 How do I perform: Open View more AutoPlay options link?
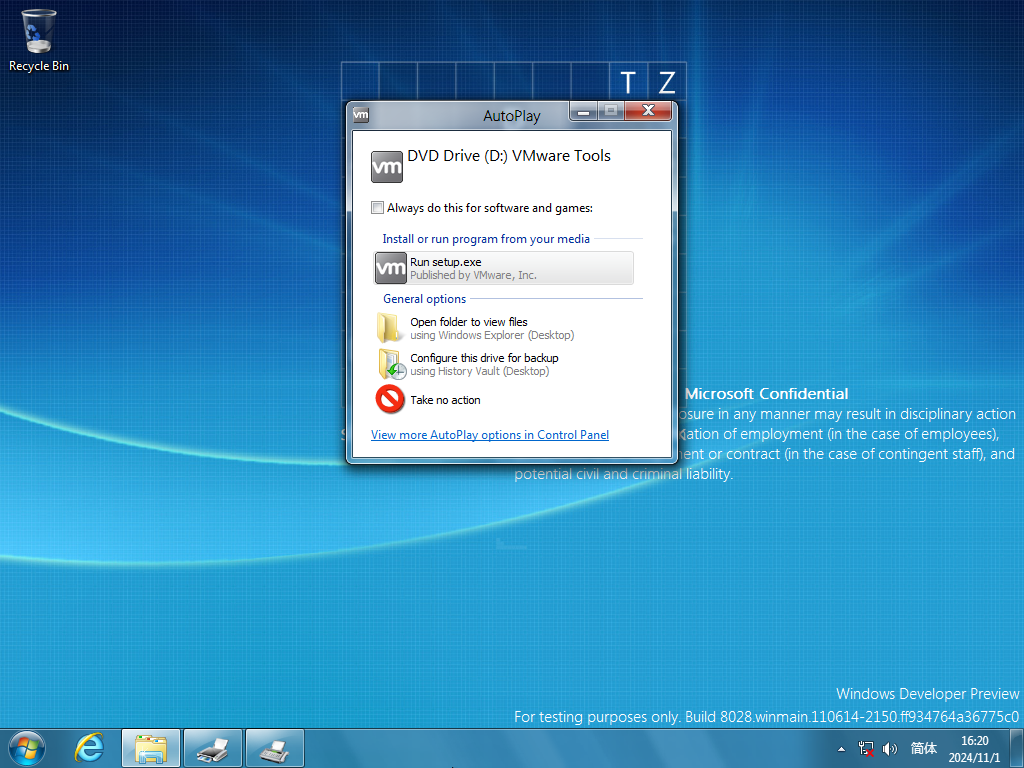pos(490,435)
